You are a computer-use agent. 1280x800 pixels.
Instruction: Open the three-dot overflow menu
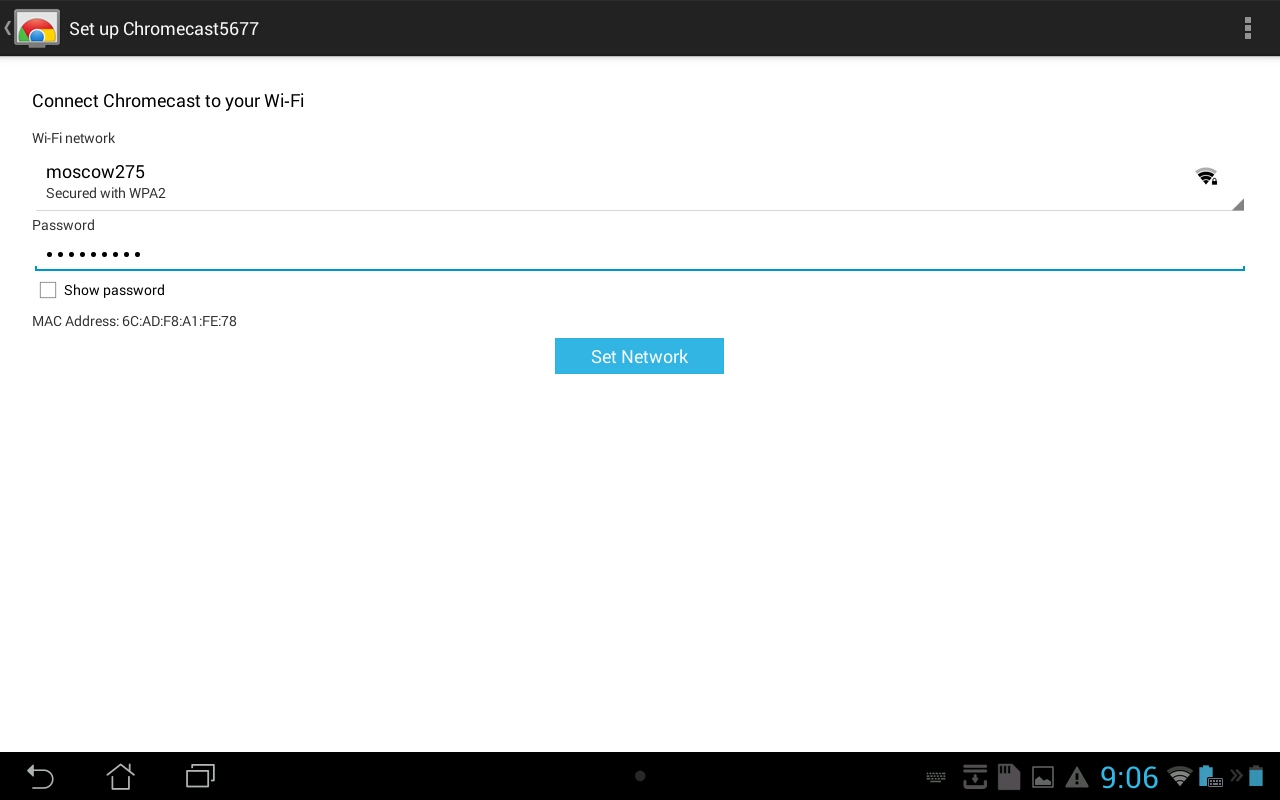(x=1247, y=28)
